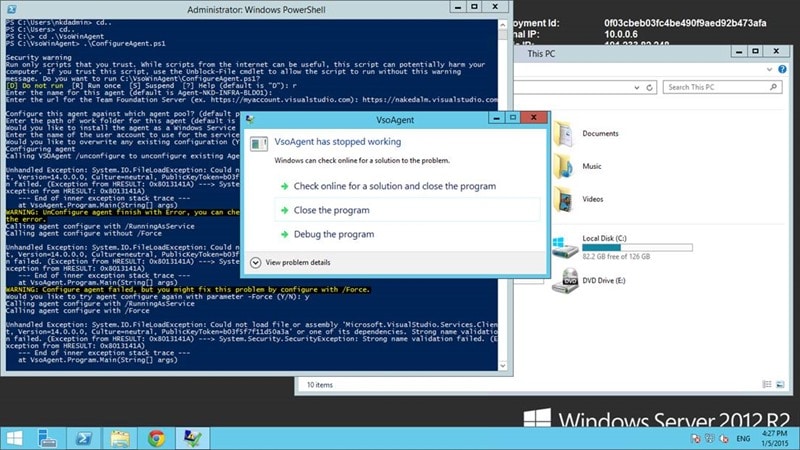The image size is (800, 450).
Task: Open File Explorer from the taskbar
Action: pyautogui.click(x=120, y=438)
